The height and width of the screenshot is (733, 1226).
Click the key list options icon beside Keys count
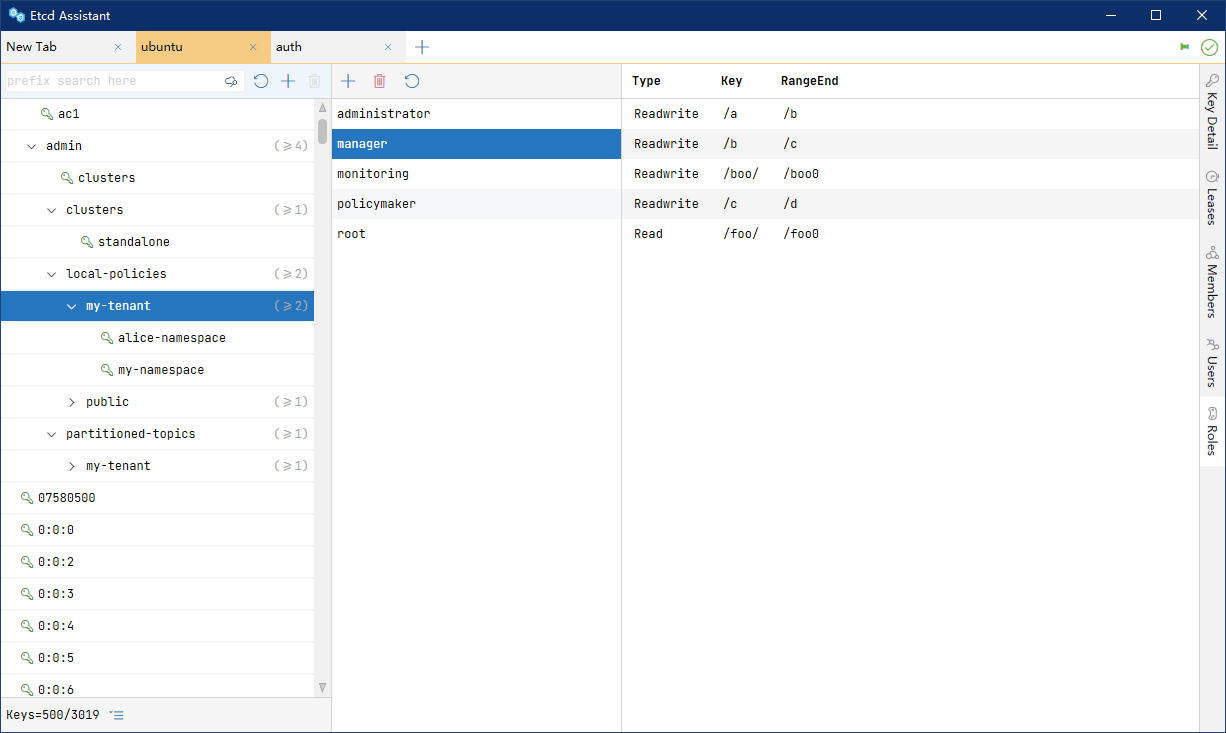tap(117, 715)
